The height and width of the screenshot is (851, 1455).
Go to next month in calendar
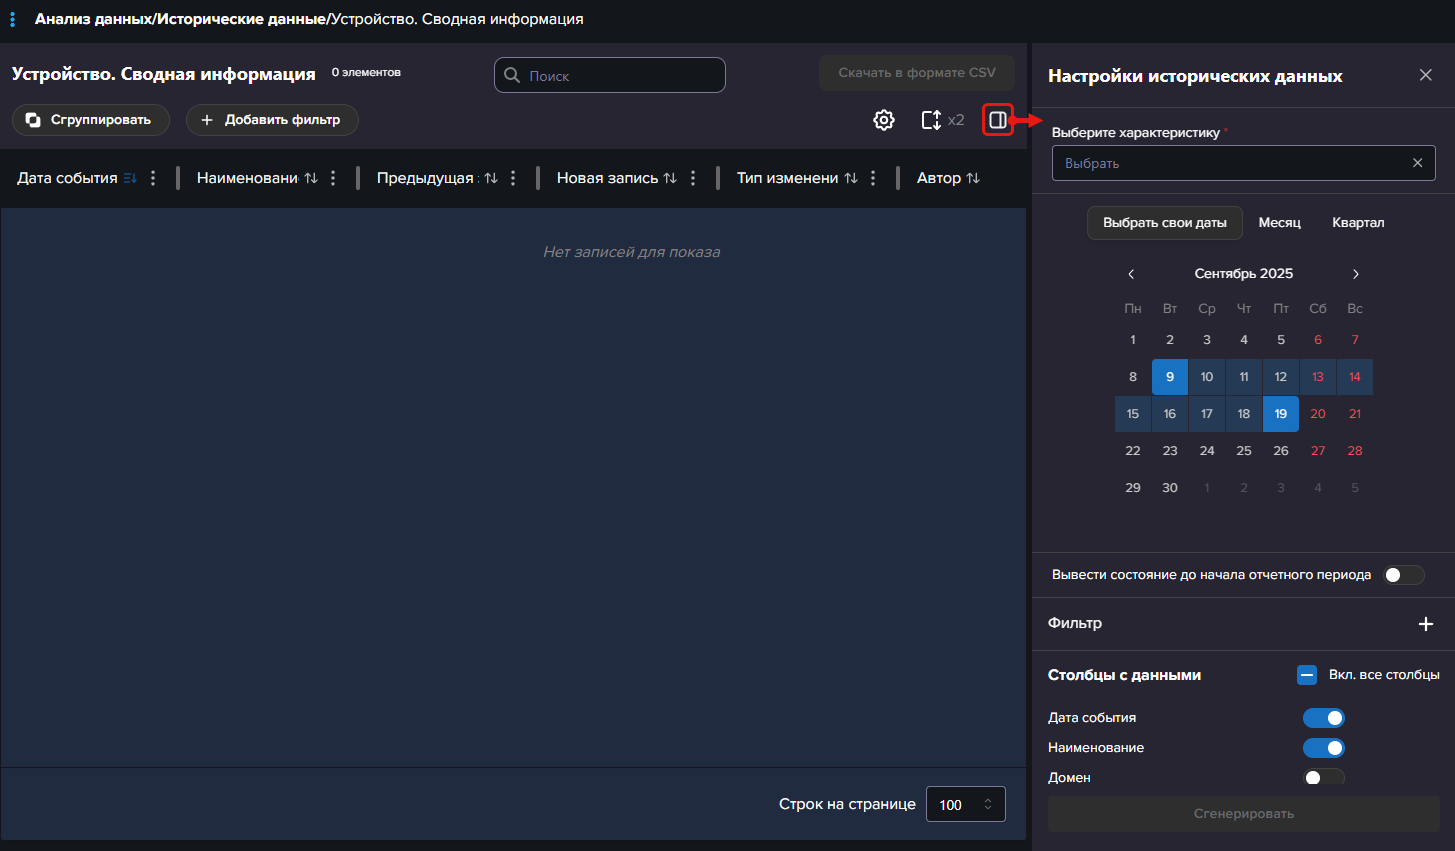[x=1356, y=274]
